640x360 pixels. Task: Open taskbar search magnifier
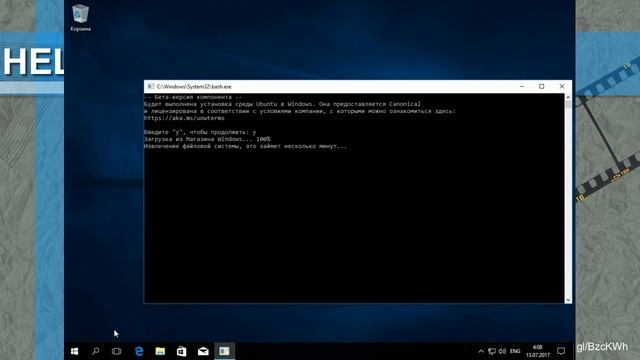(96, 351)
